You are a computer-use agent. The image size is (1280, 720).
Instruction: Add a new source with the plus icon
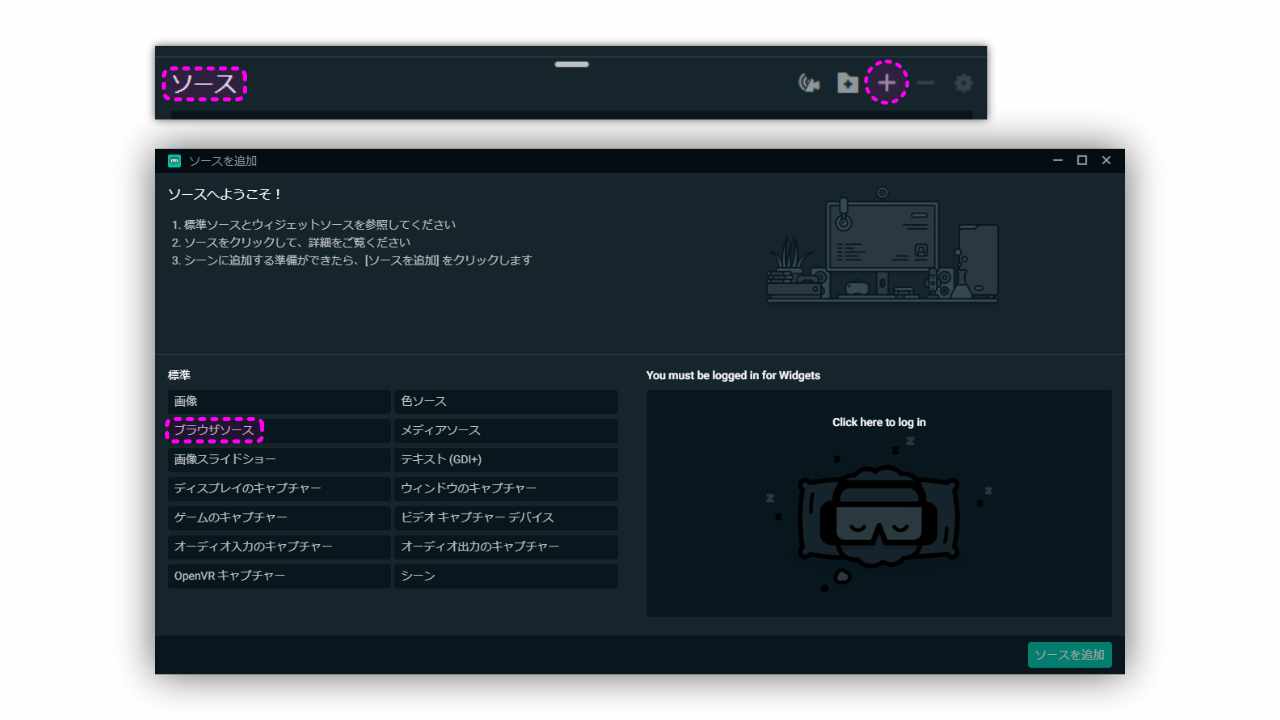click(888, 84)
